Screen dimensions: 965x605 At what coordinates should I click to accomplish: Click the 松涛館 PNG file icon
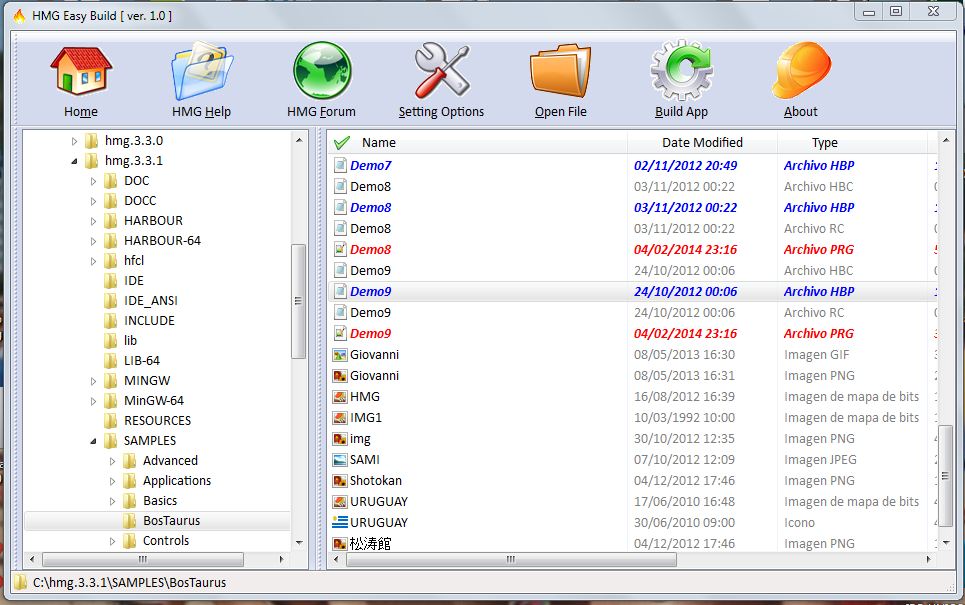[x=340, y=543]
